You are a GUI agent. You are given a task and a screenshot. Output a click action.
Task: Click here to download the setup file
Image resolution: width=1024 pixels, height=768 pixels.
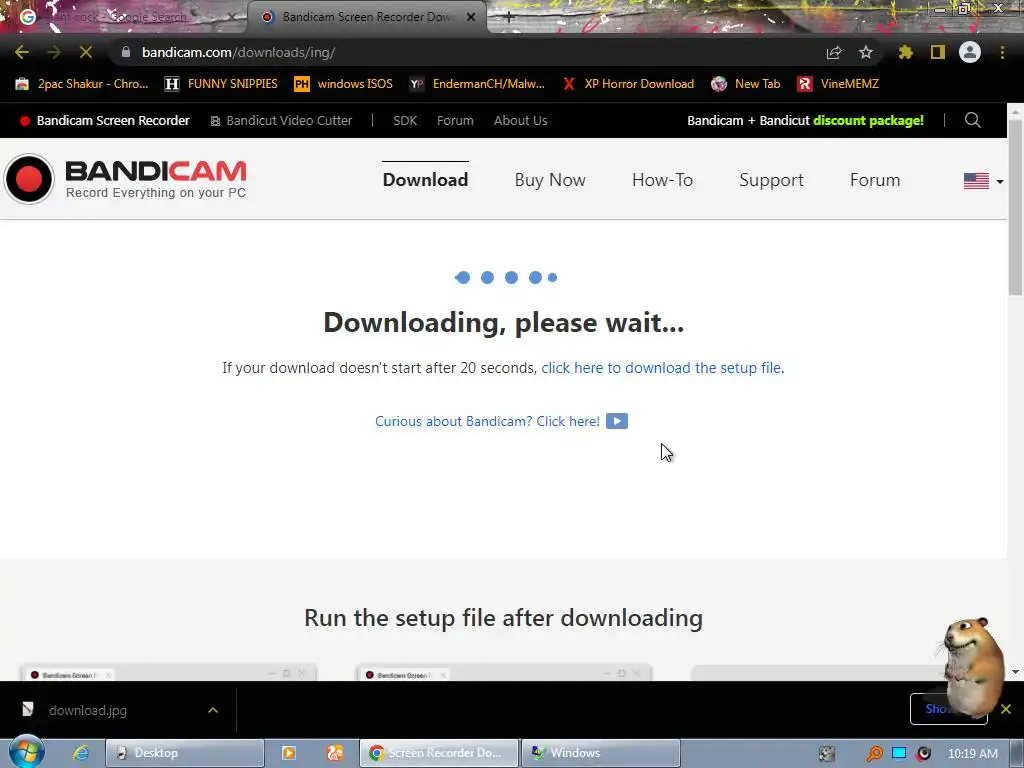coord(661,368)
